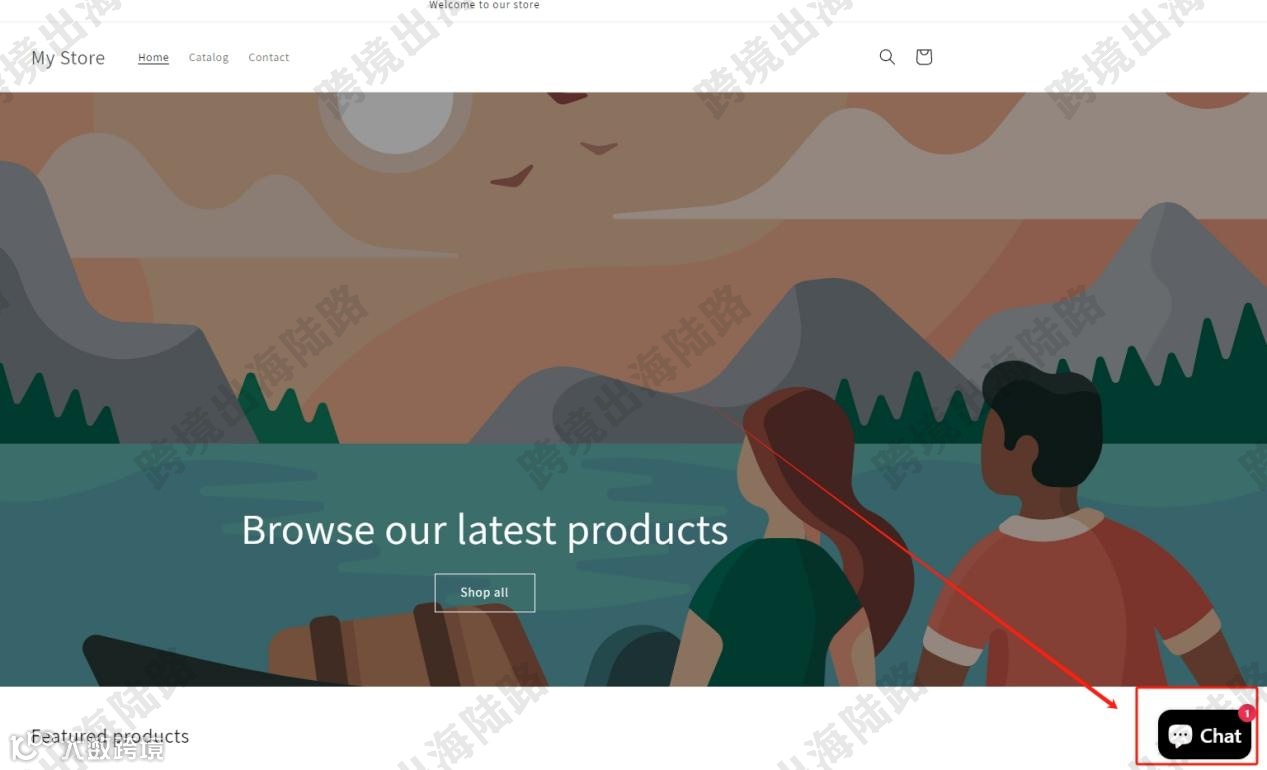Click the red notification badge on Chat

point(1246,714)
